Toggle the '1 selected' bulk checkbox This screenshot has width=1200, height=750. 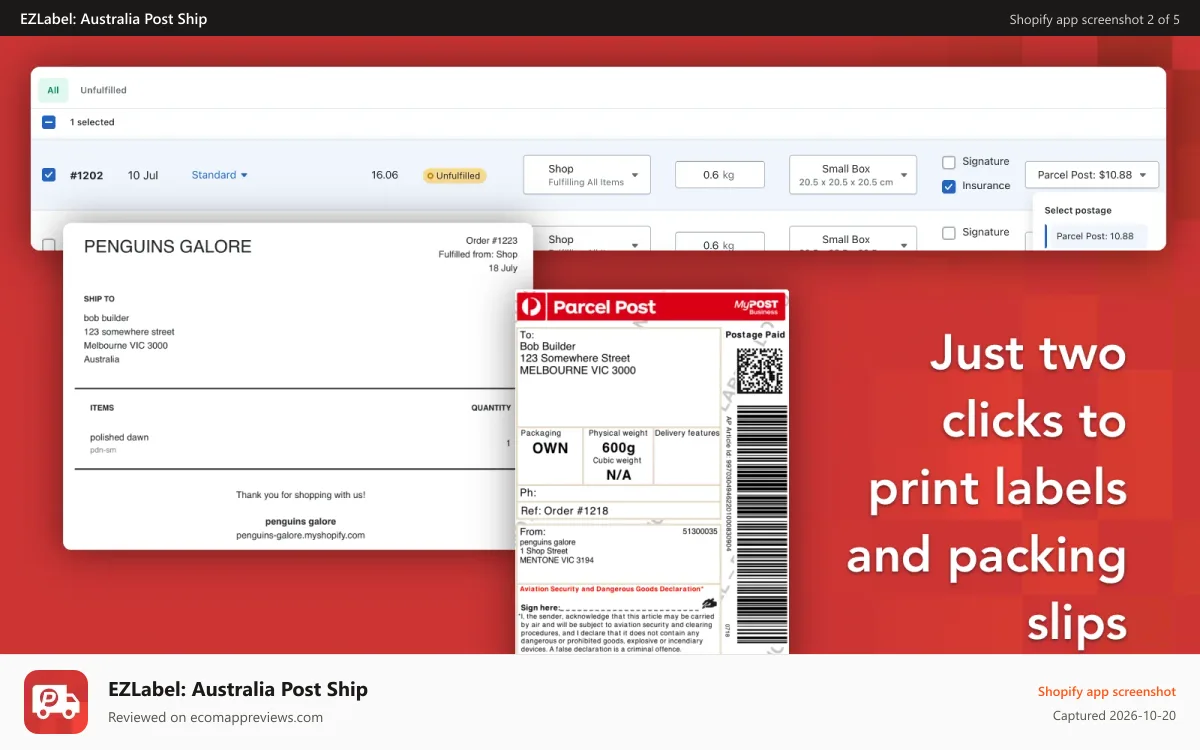(48, 122)
